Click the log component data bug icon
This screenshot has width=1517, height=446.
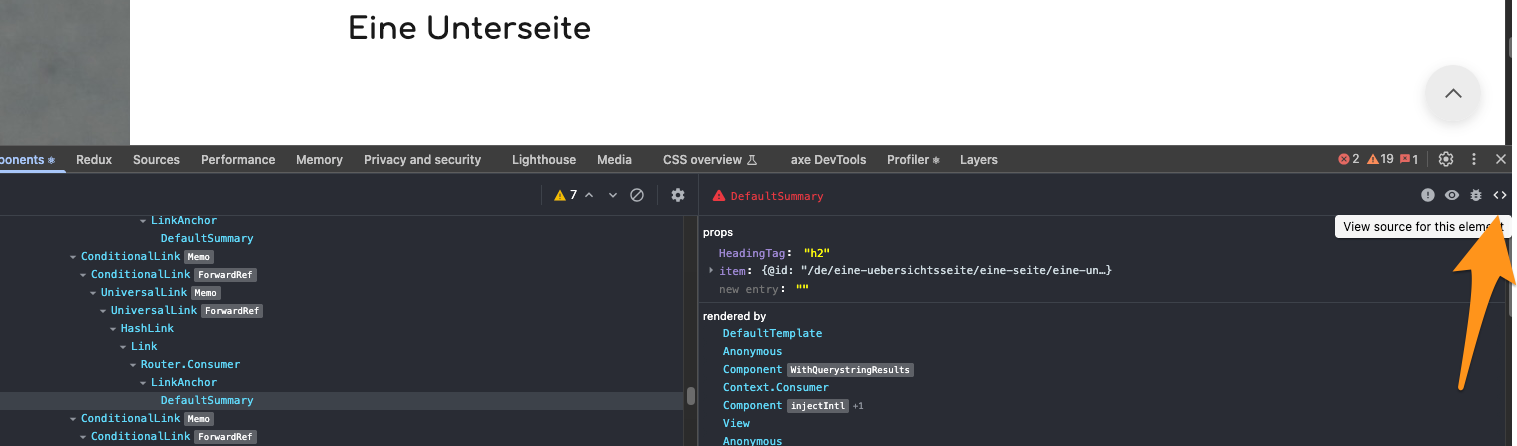(x=1475, y=196)
